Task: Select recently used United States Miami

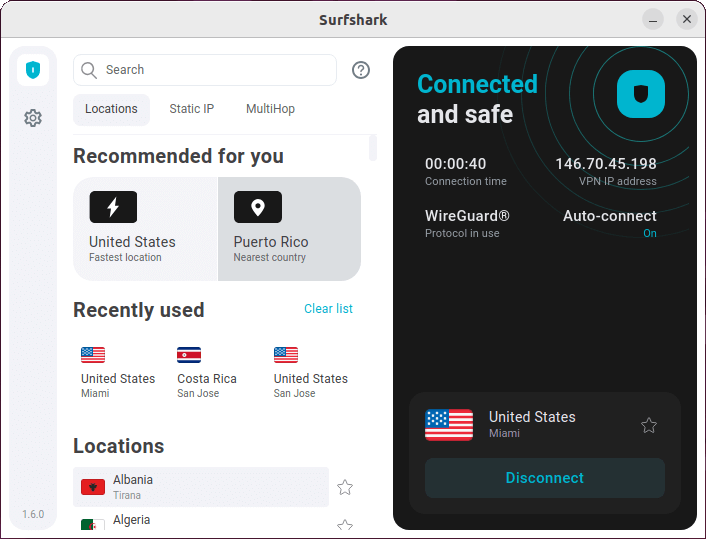Action: [118, 373]
